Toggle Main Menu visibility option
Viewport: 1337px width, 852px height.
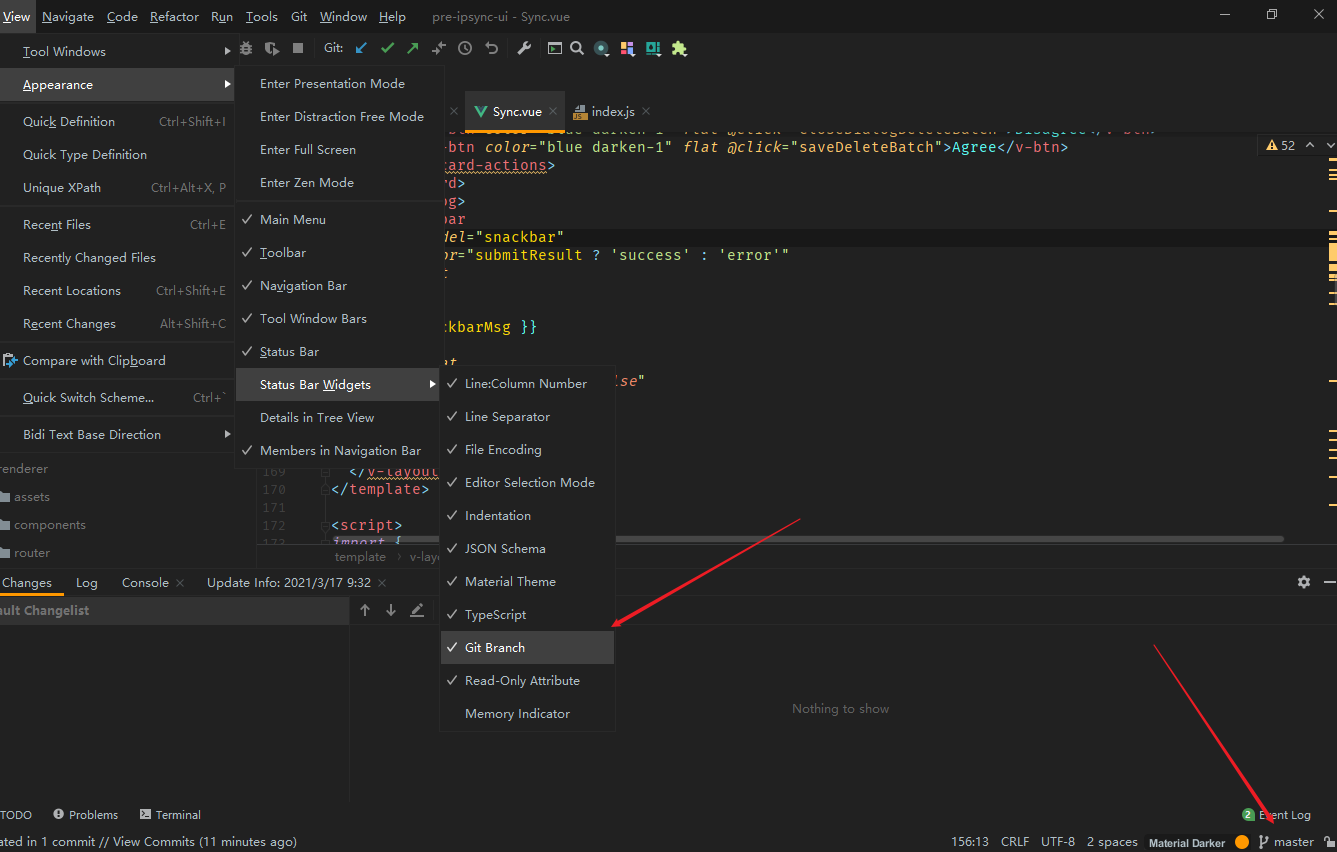point(338,219)
